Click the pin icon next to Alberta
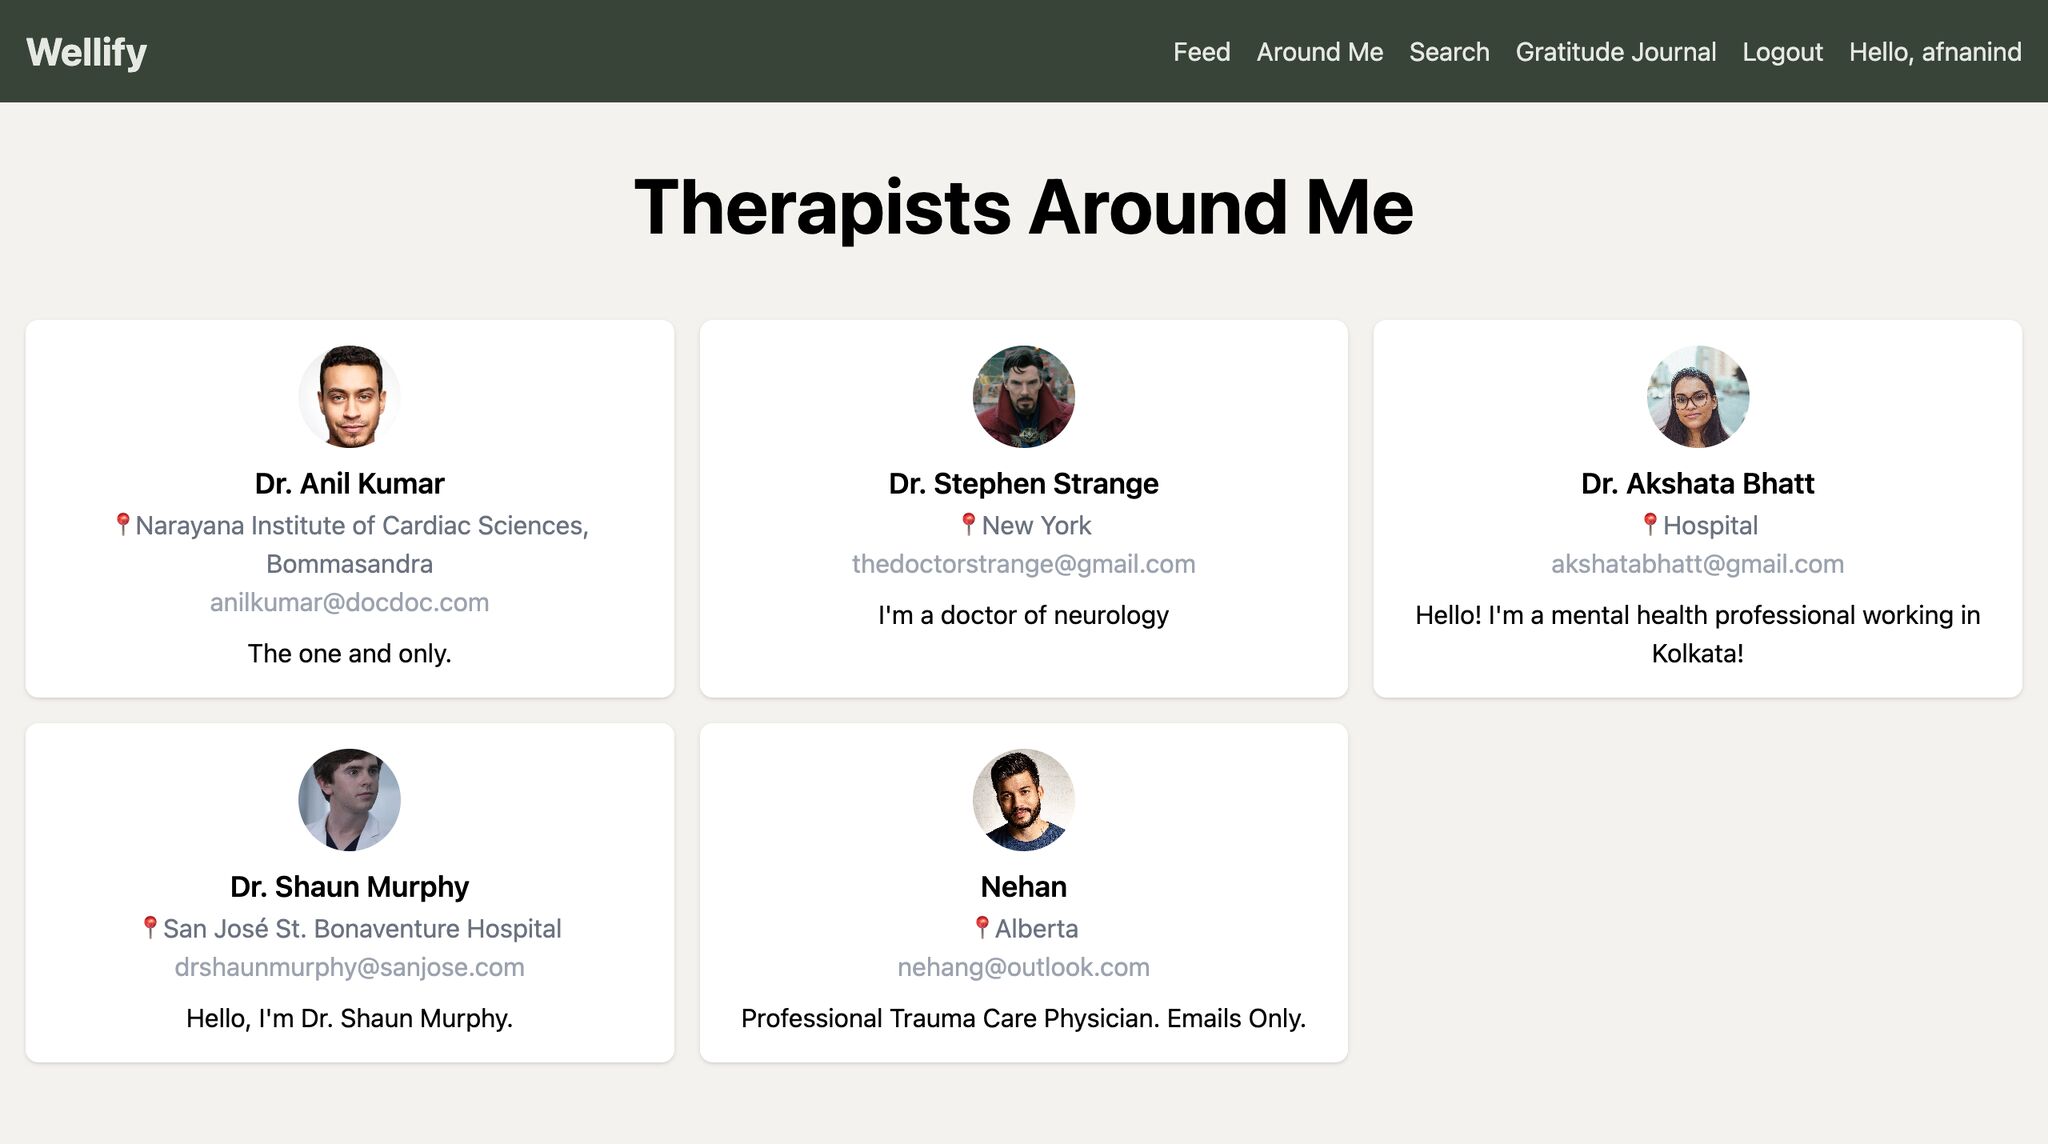This screenshot has height=1144, width=2048. pyautogui.click(x=982, y=927)
